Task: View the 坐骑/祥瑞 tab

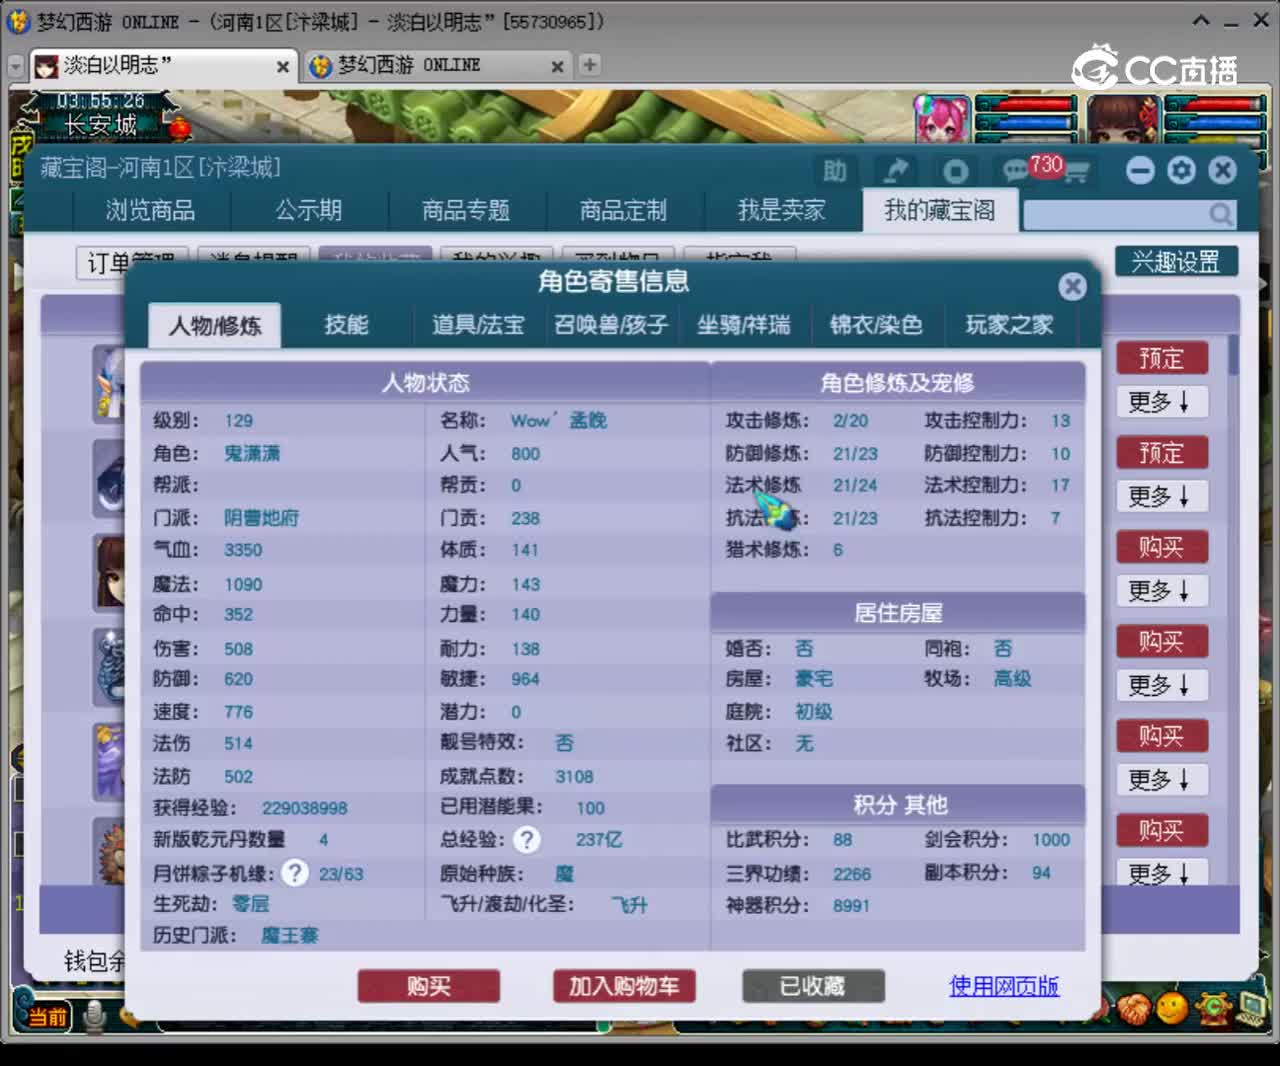Action: point(743,325)
